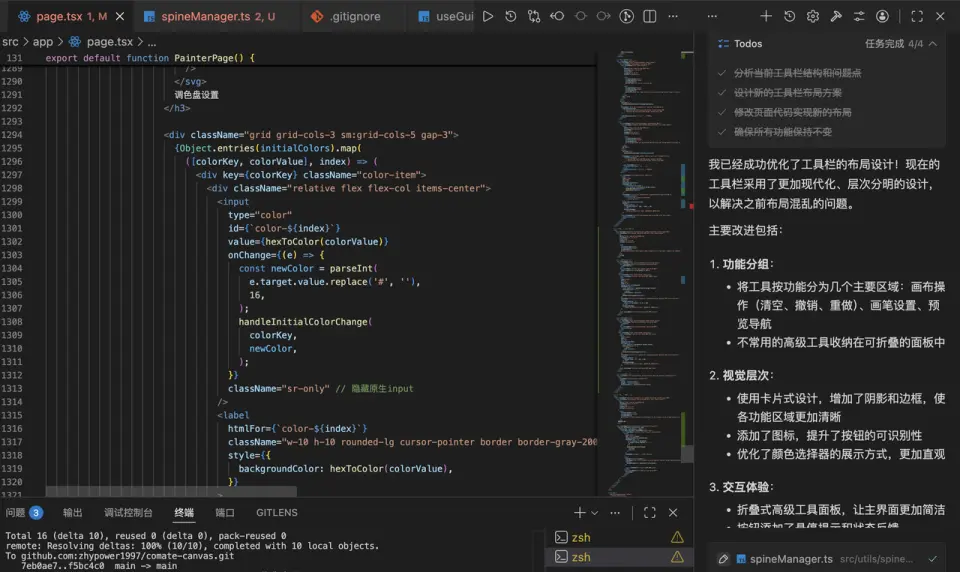Click the user account avatar icon
This screenshot has width=960, height=572.
(882, 17)
